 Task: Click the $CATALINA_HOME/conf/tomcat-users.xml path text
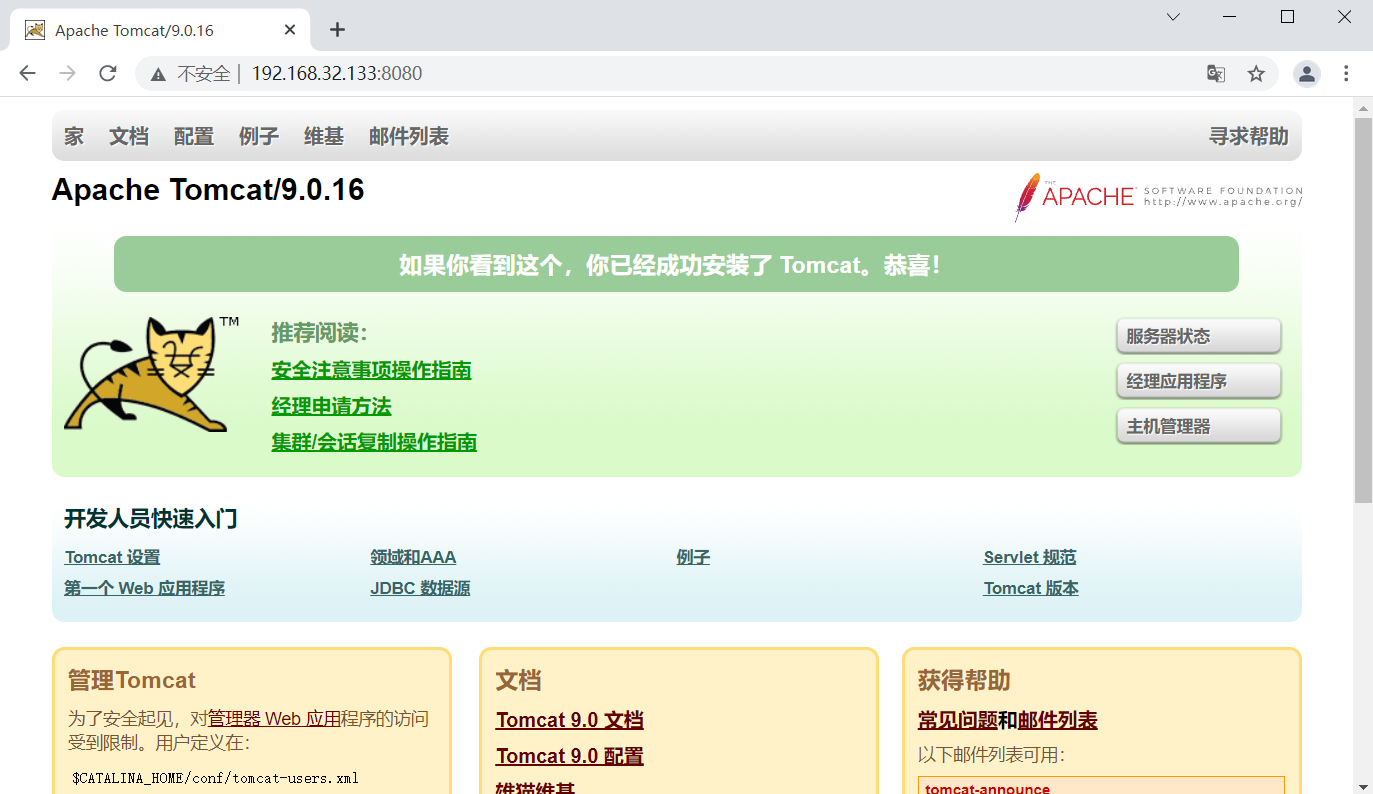[215, 778]
